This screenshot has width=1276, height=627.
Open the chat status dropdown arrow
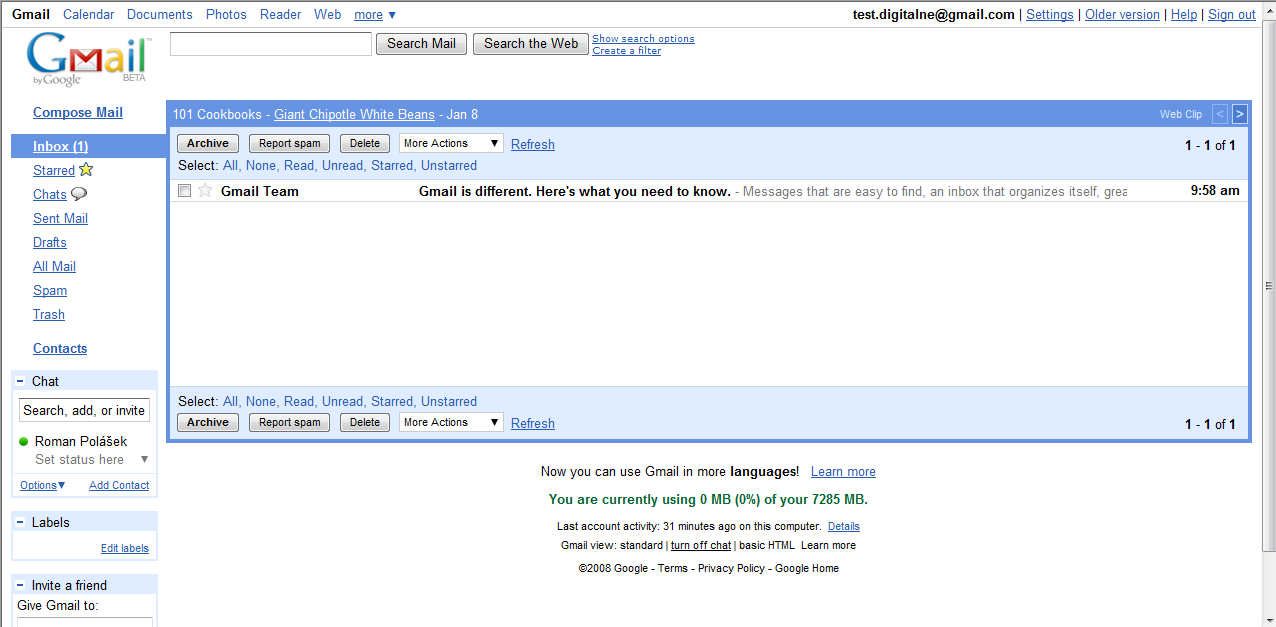[144, 460]
